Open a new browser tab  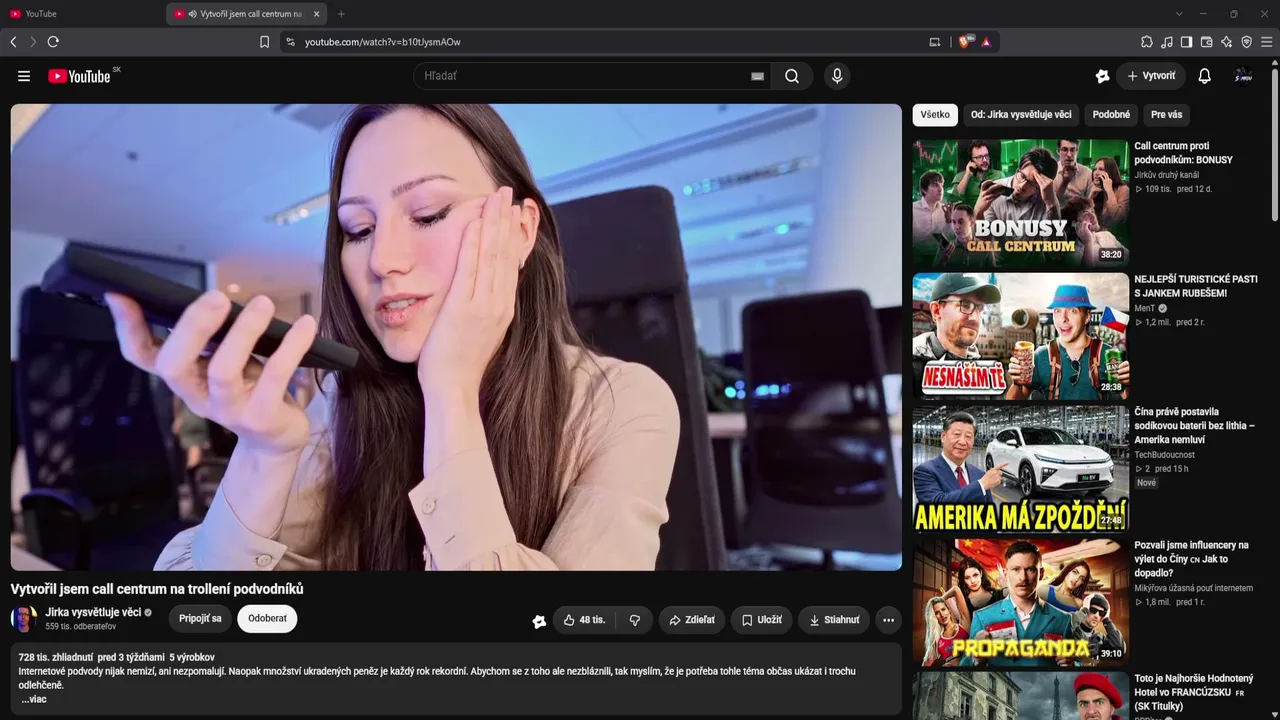(x=341, y=14)
